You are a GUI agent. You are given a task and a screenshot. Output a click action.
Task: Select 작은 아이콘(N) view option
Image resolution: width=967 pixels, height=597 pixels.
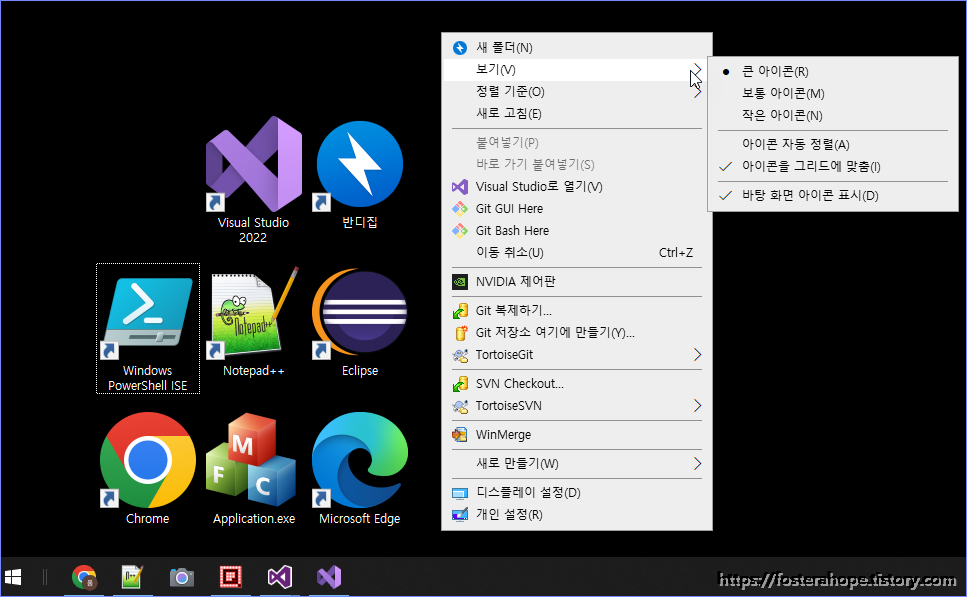833,115
